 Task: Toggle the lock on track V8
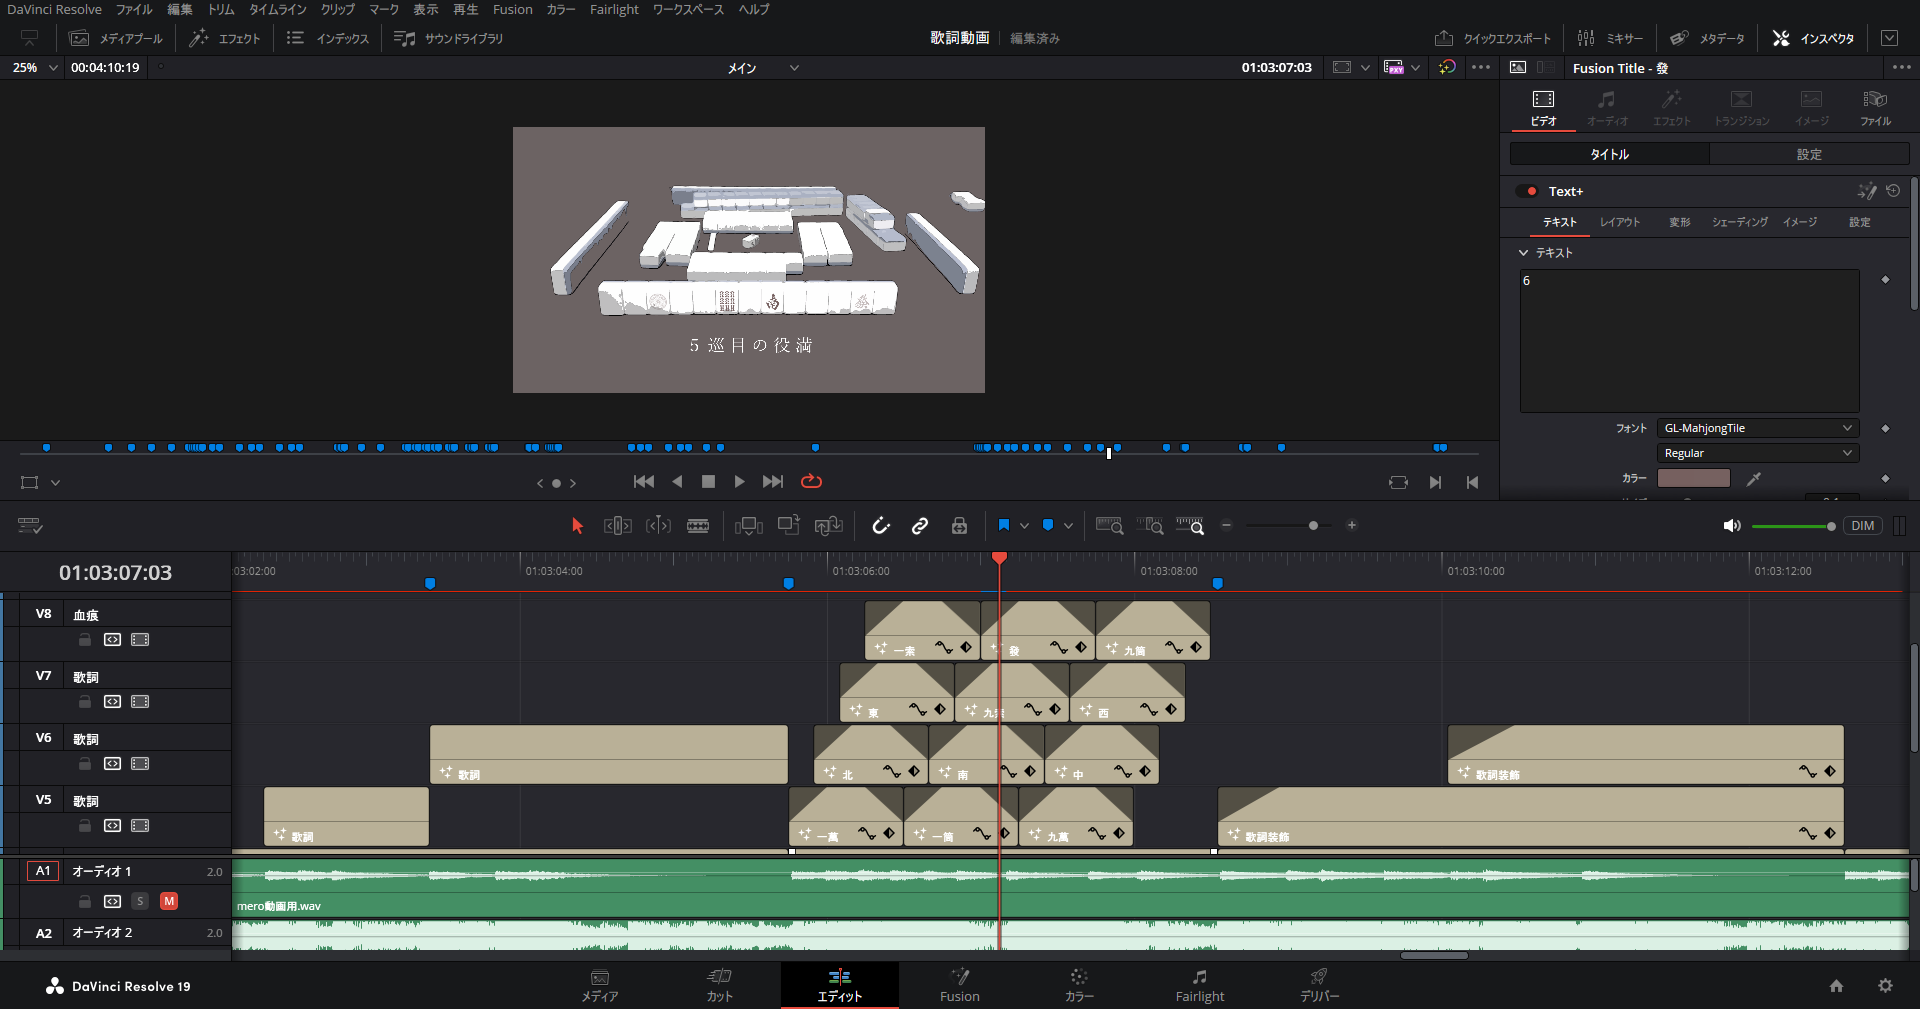click(x=85, y=640)
